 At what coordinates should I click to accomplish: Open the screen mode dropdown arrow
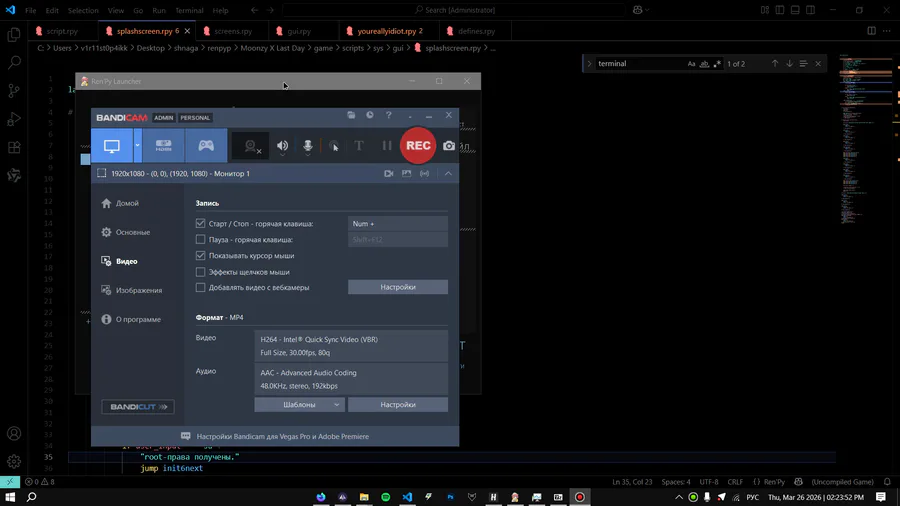click(x=137, y=146)
